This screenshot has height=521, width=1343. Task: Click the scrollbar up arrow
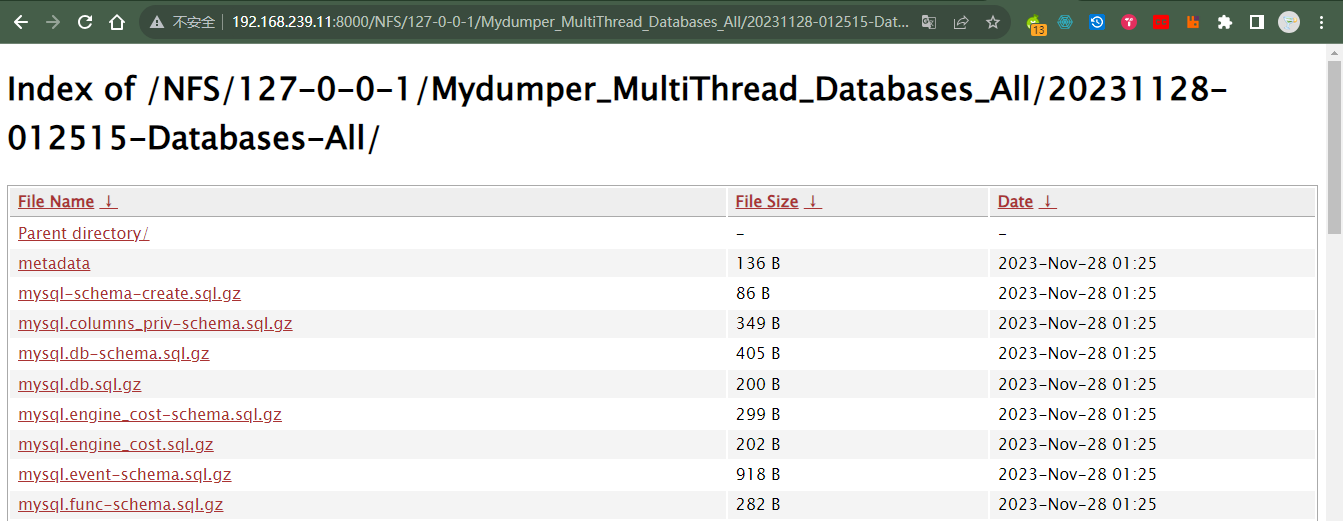1334,51
